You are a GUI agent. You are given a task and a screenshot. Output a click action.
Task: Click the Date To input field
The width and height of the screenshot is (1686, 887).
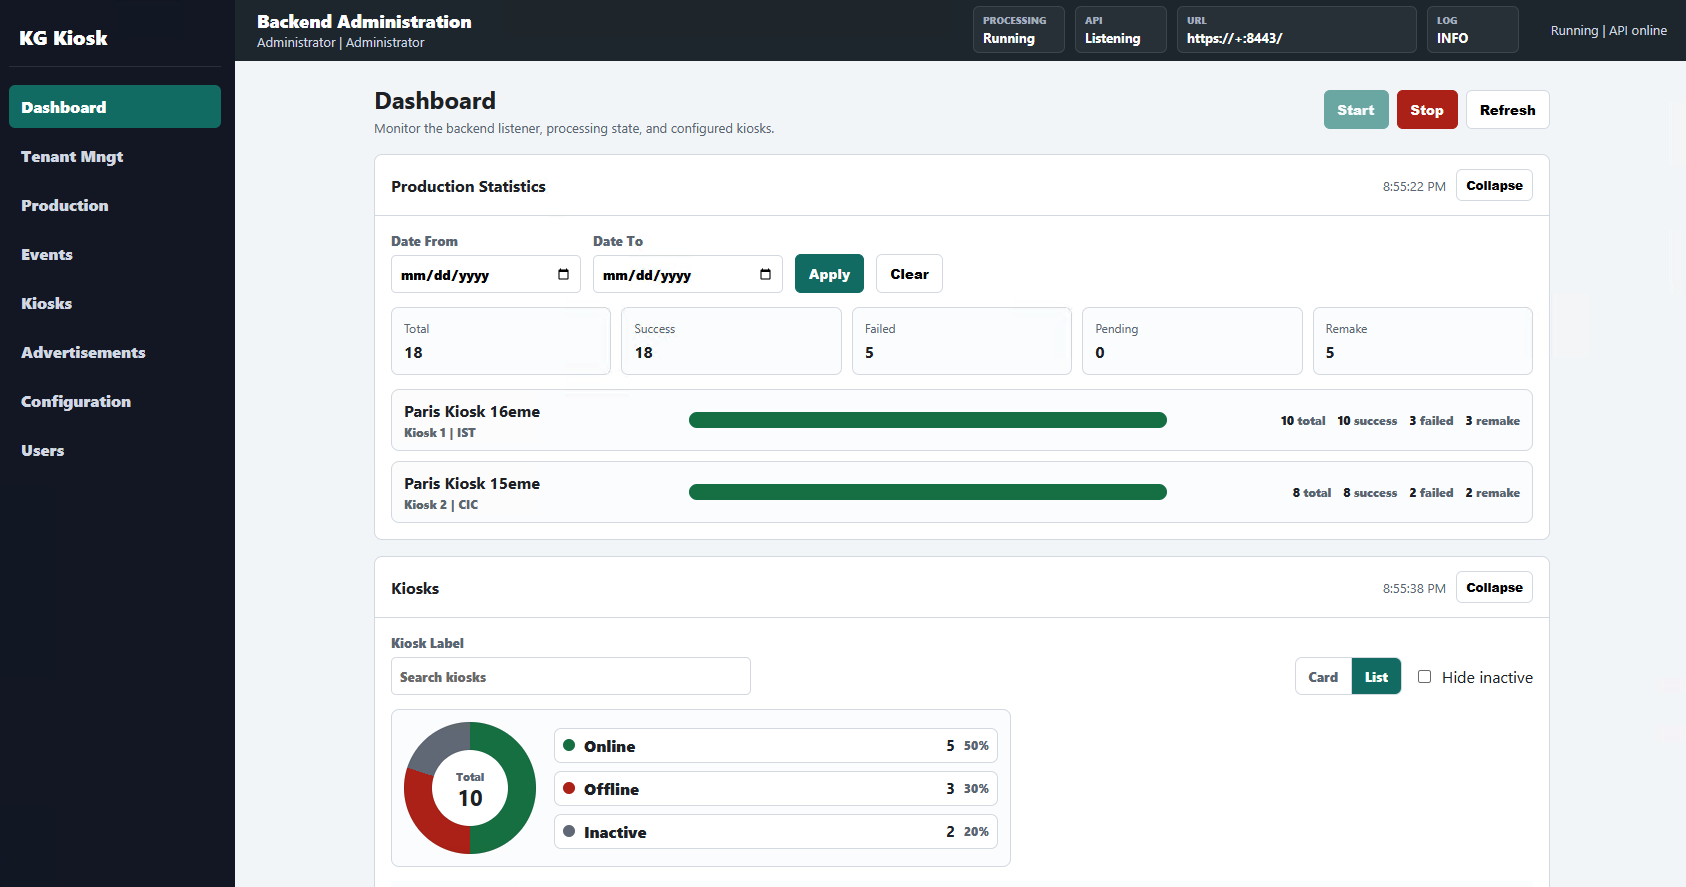point(688,274)
